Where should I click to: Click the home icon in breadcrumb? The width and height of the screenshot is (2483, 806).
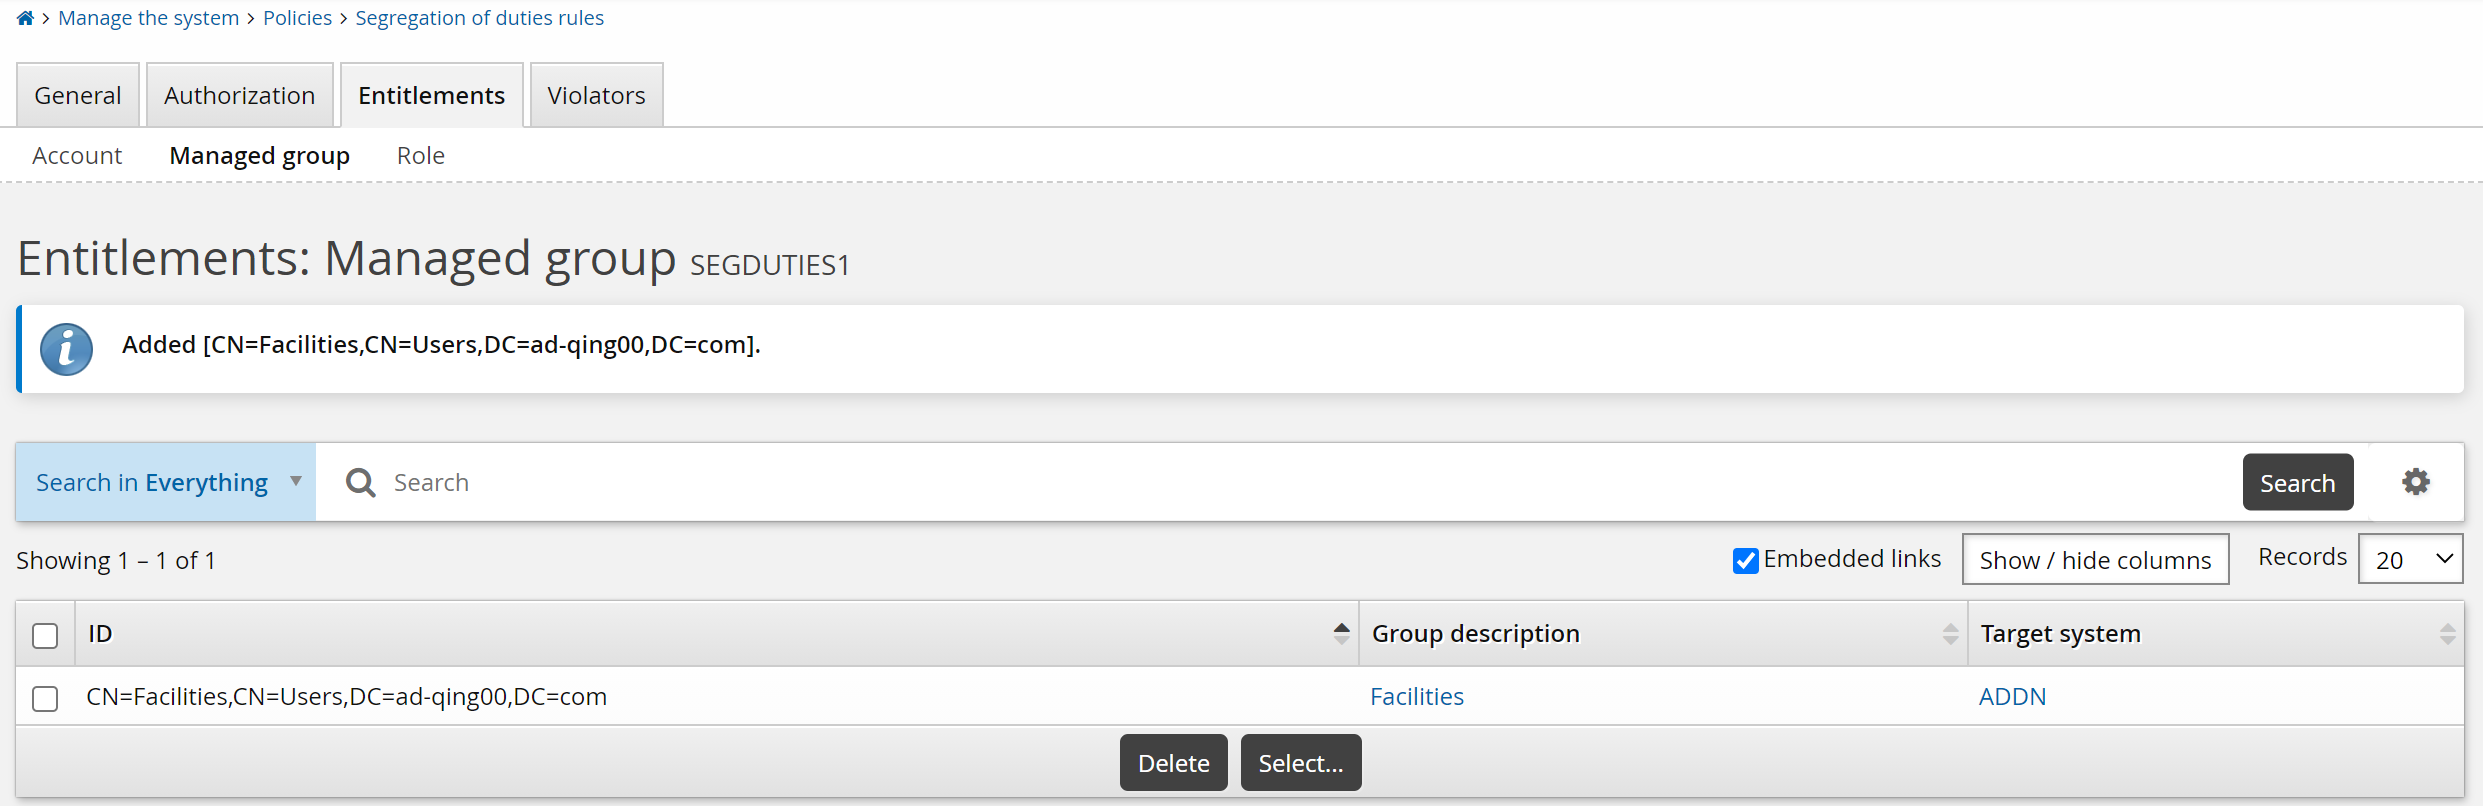click(25, 18)
